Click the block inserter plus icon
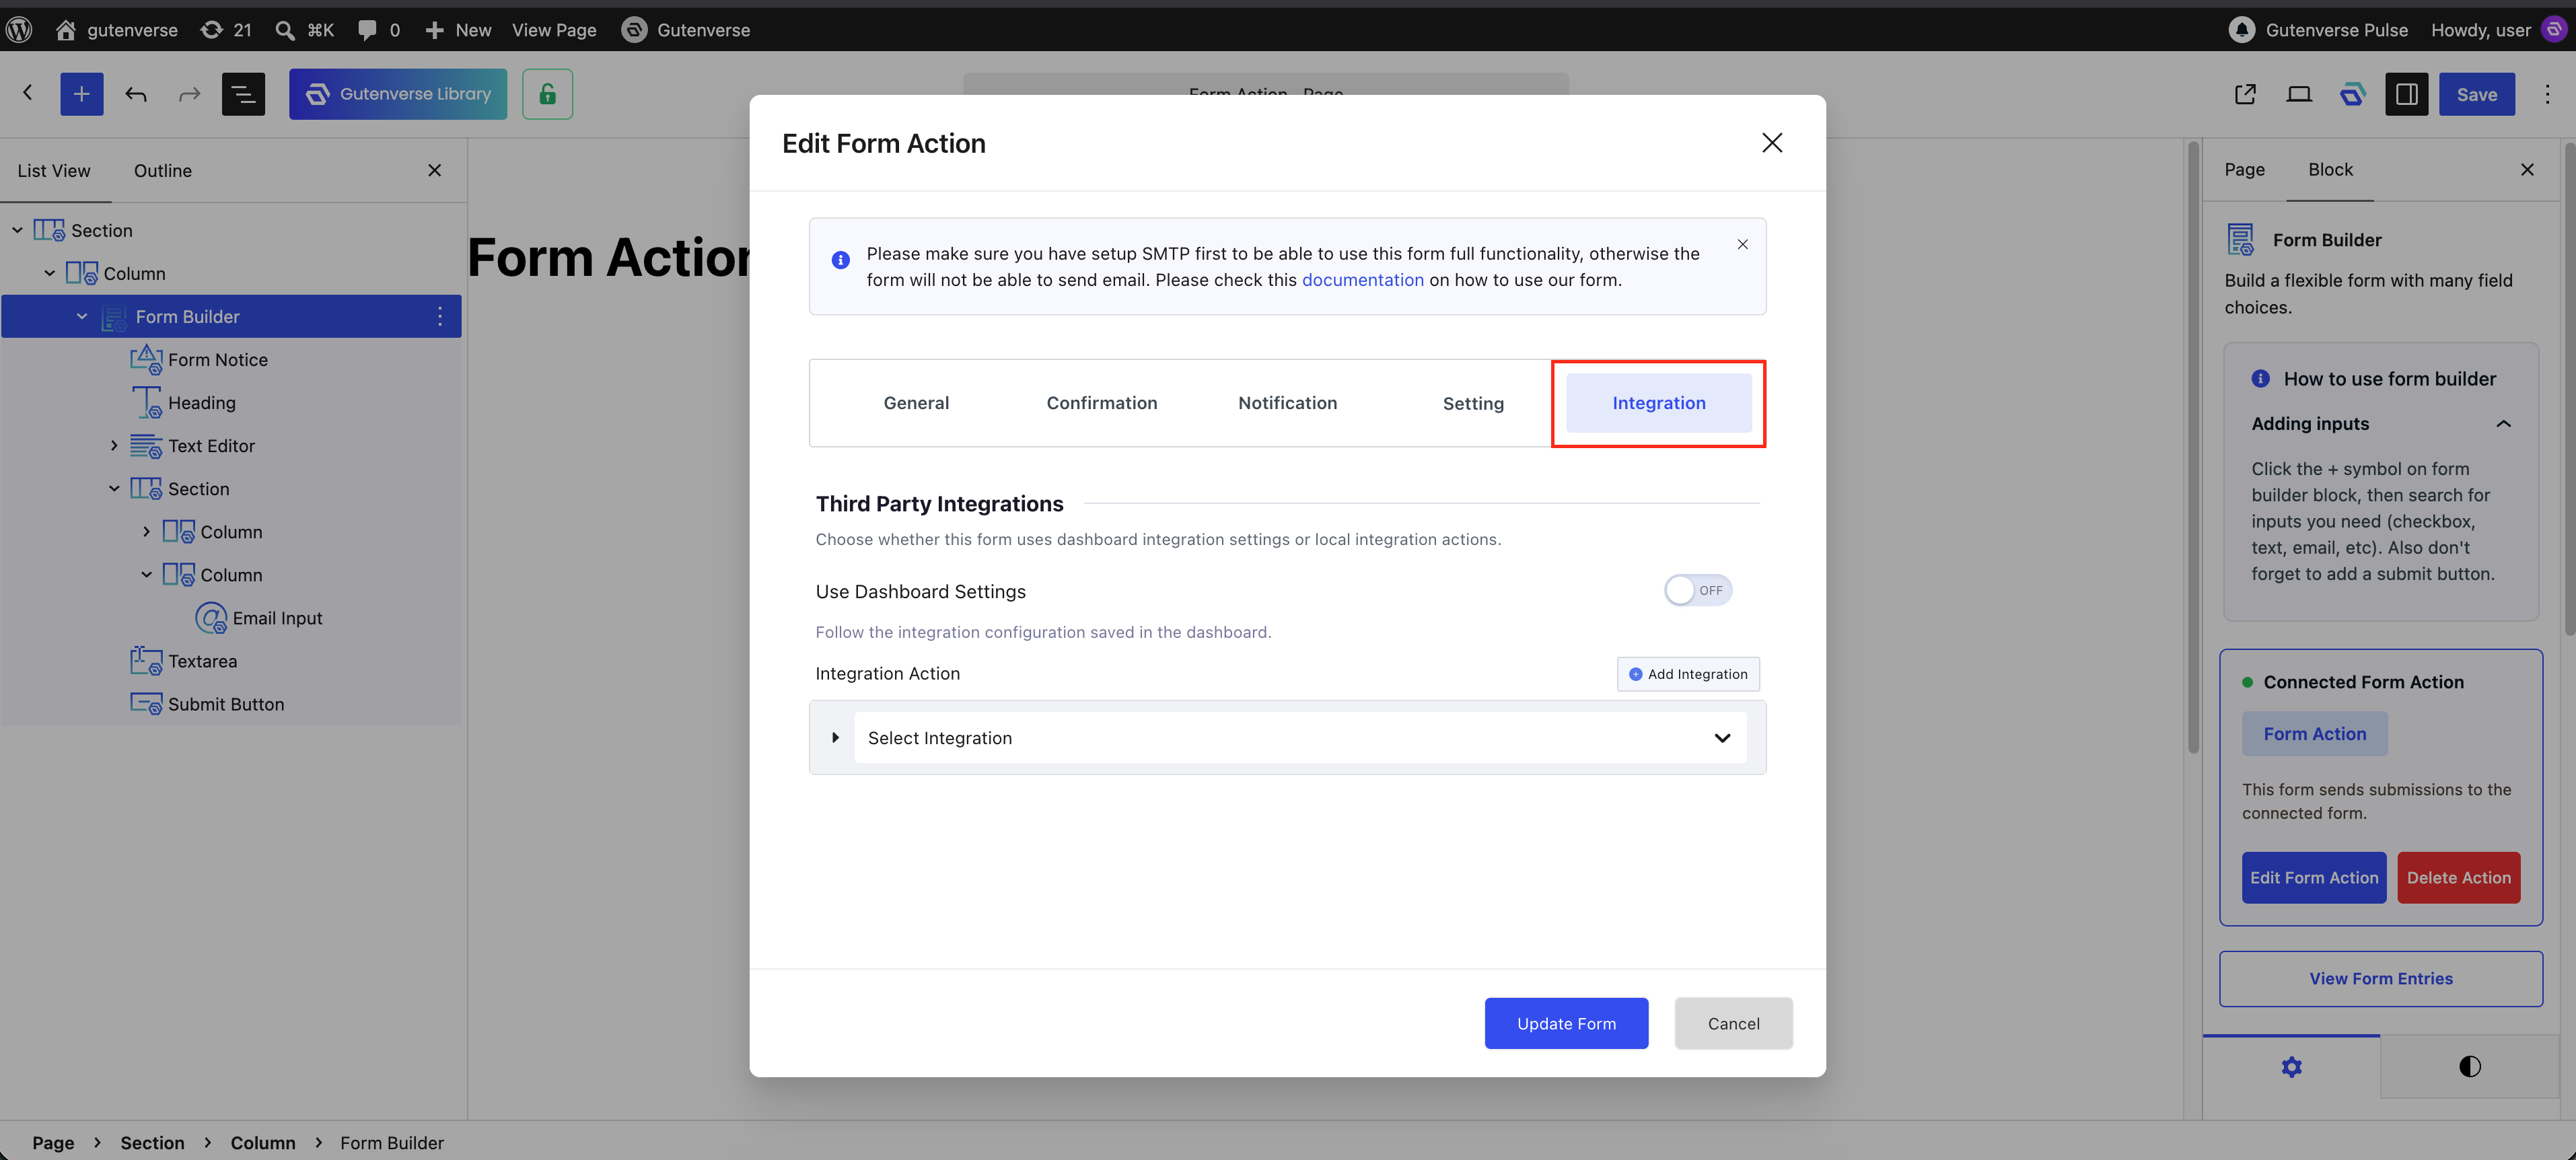Viewport: 2576px width, 1160px height. point(82,94)
